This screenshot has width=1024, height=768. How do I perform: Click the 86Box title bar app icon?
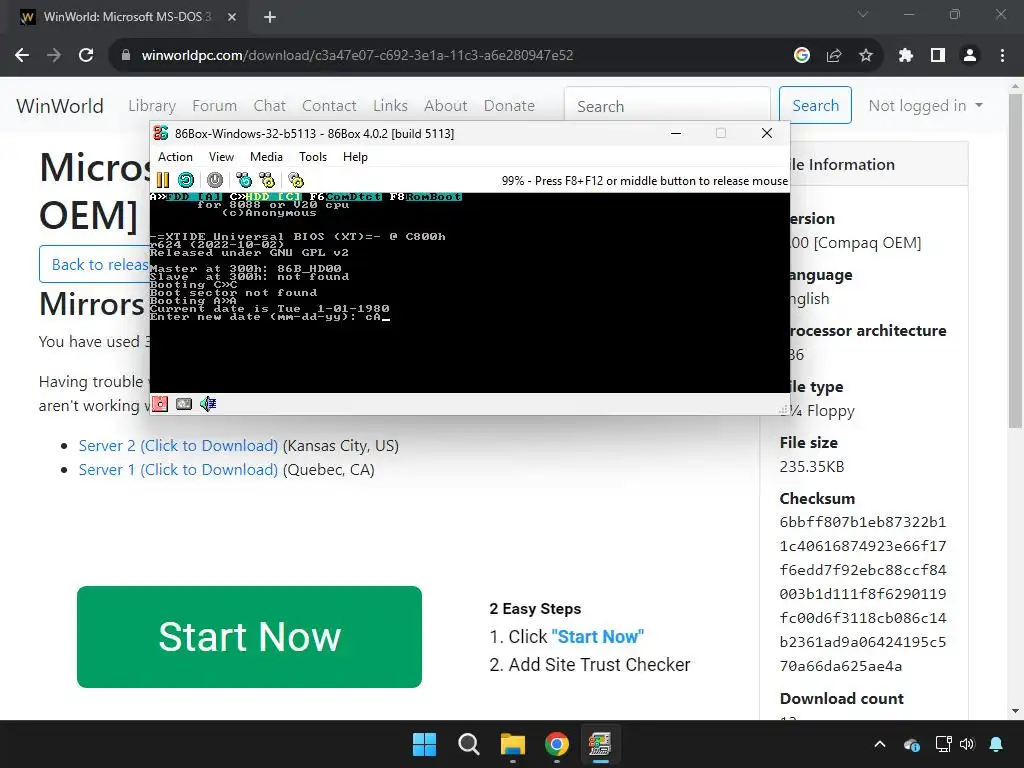[x=161, y=133]
